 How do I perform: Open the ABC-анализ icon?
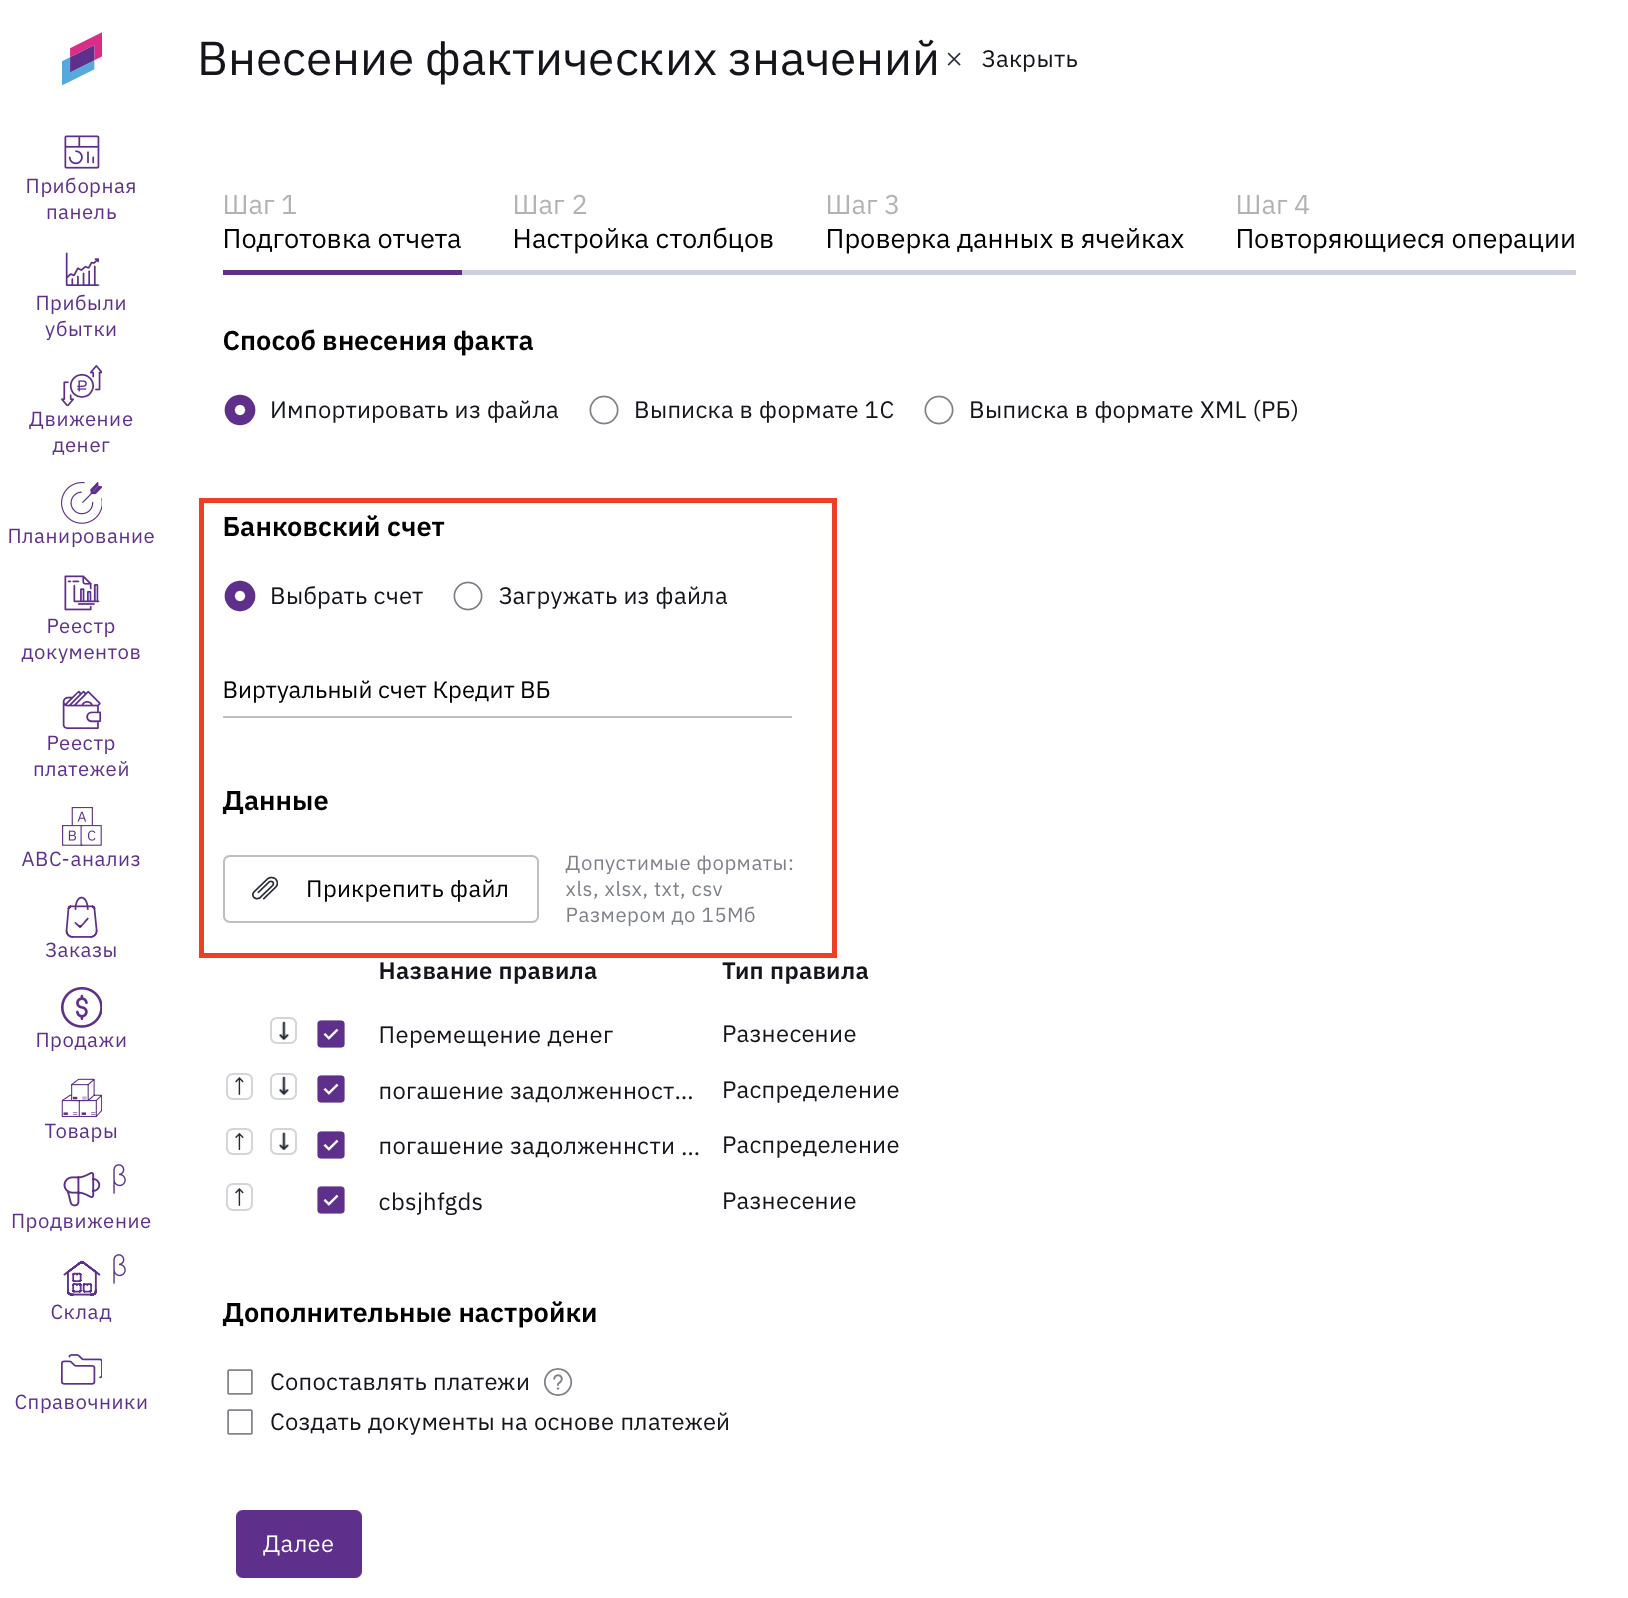tap(82, 826)
